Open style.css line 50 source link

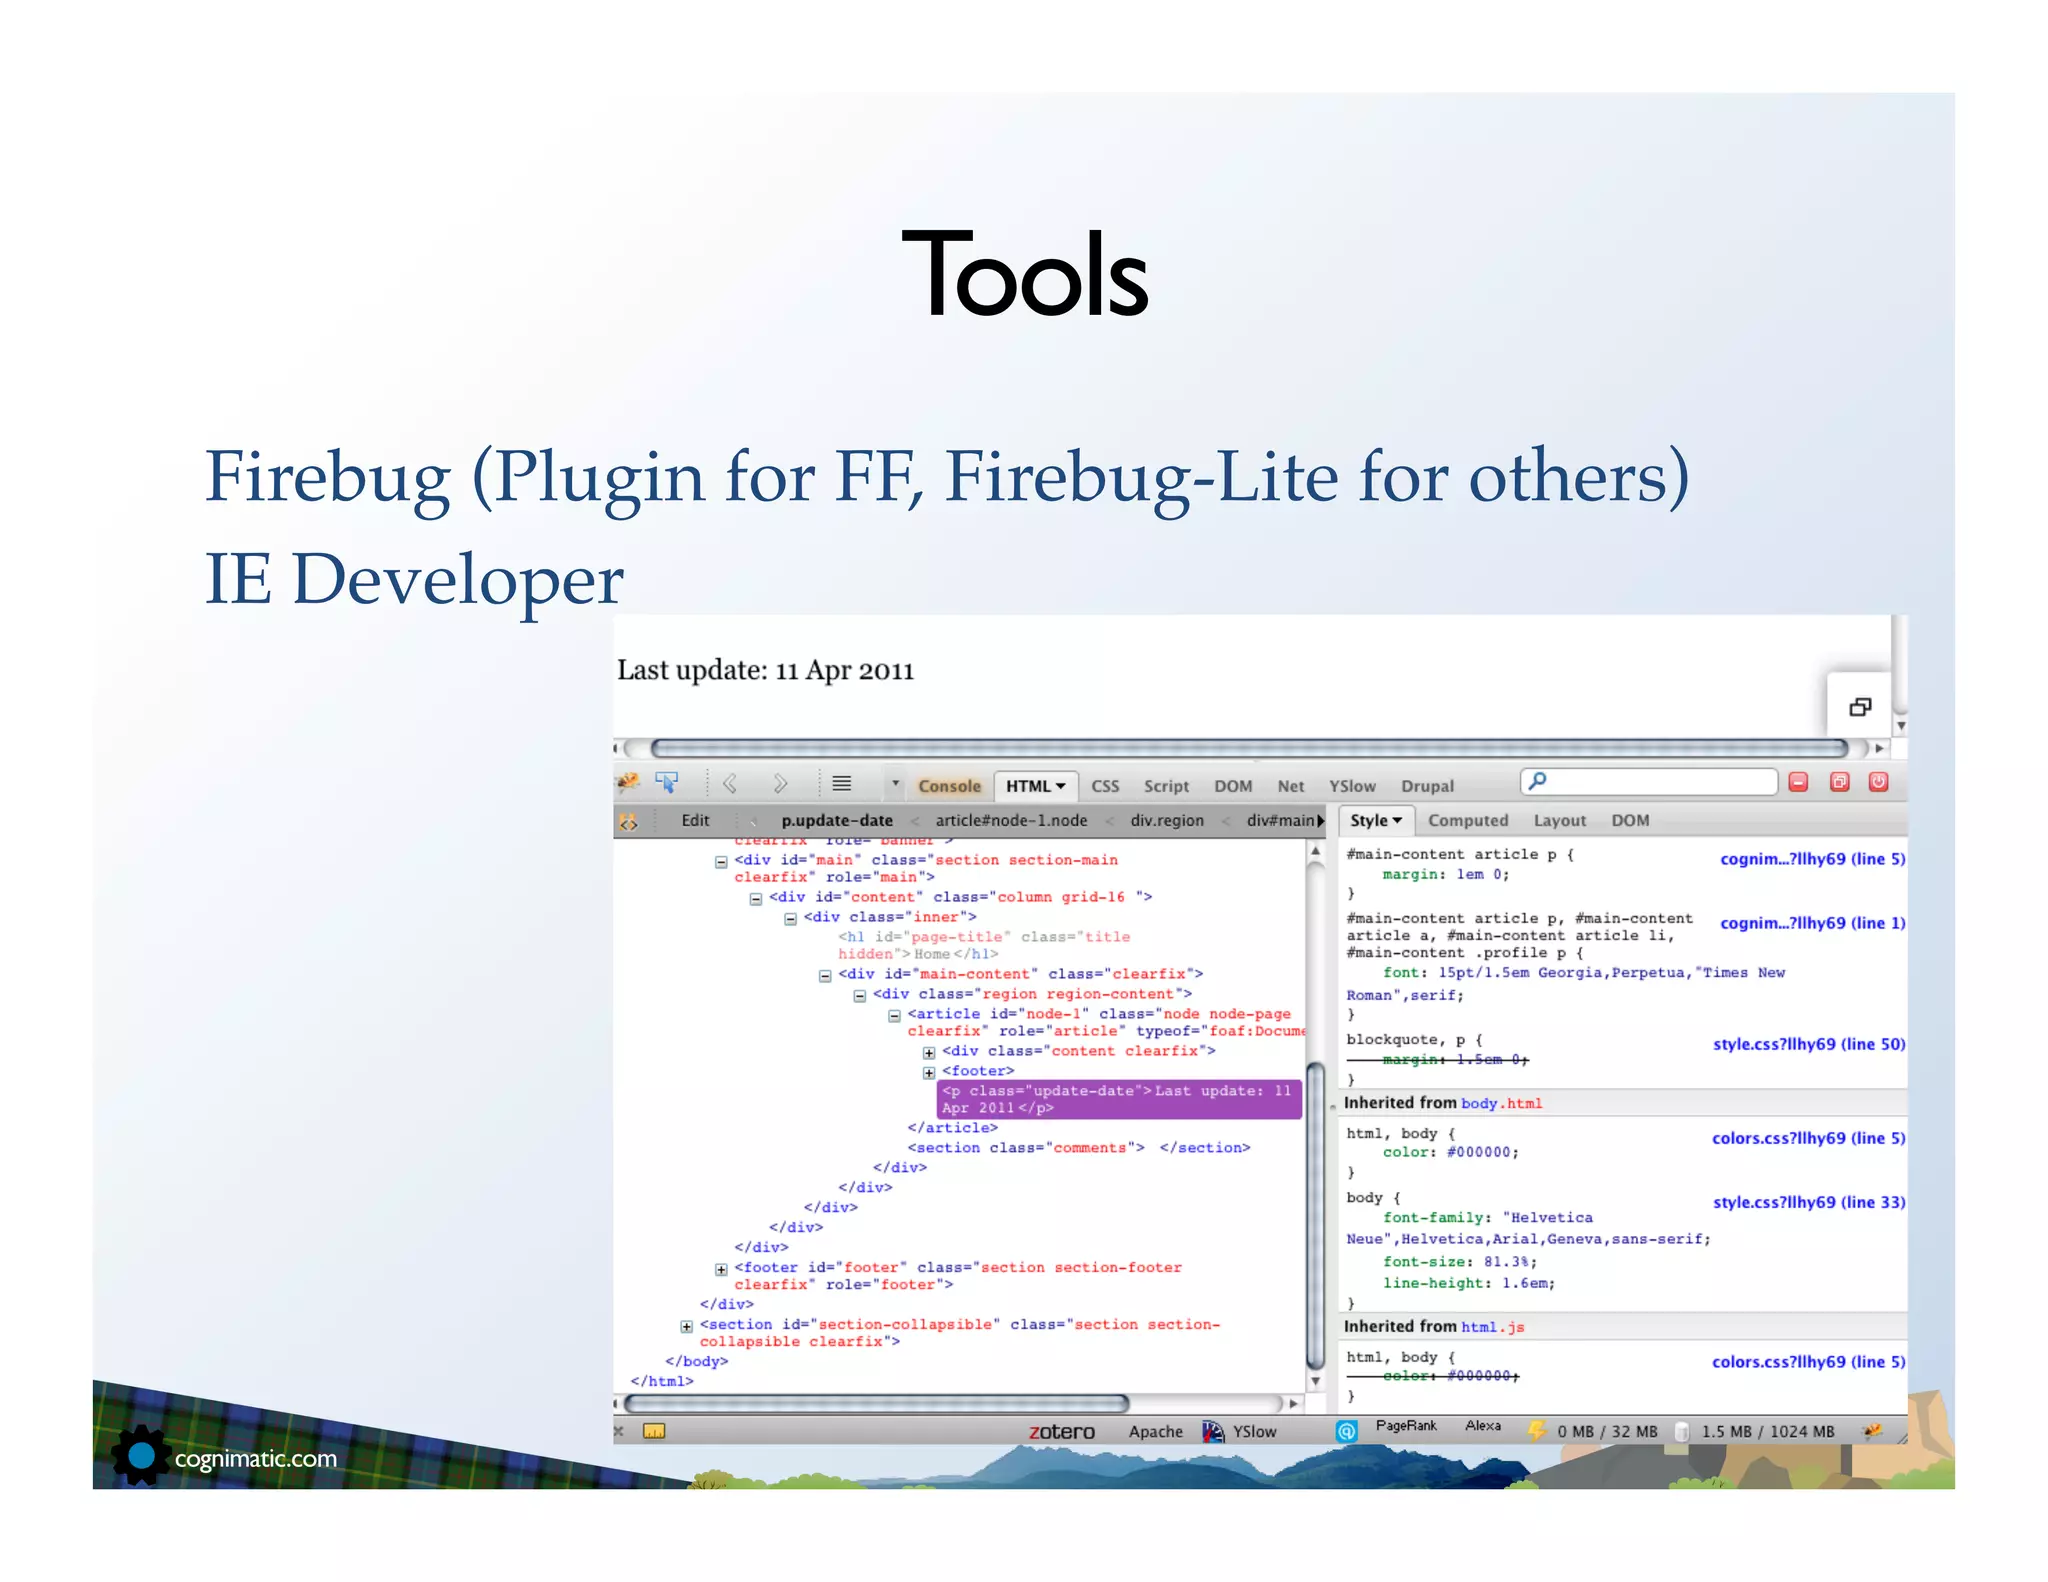[x=1808, y=1044]
